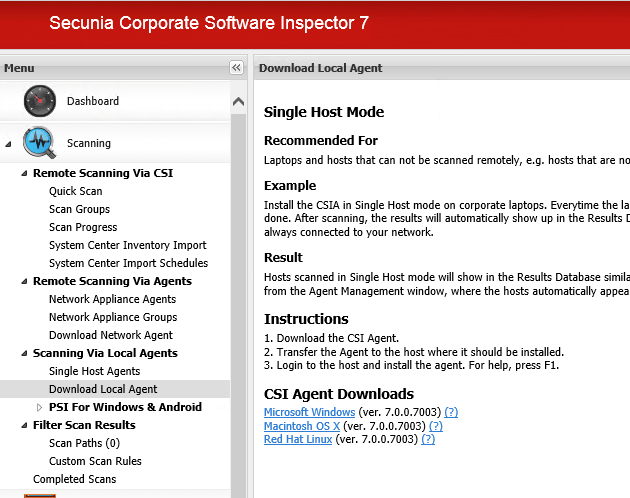630x498 pixels.
Task: Click the menu scrollbar up arrow
Action: [x=238, y=101]
